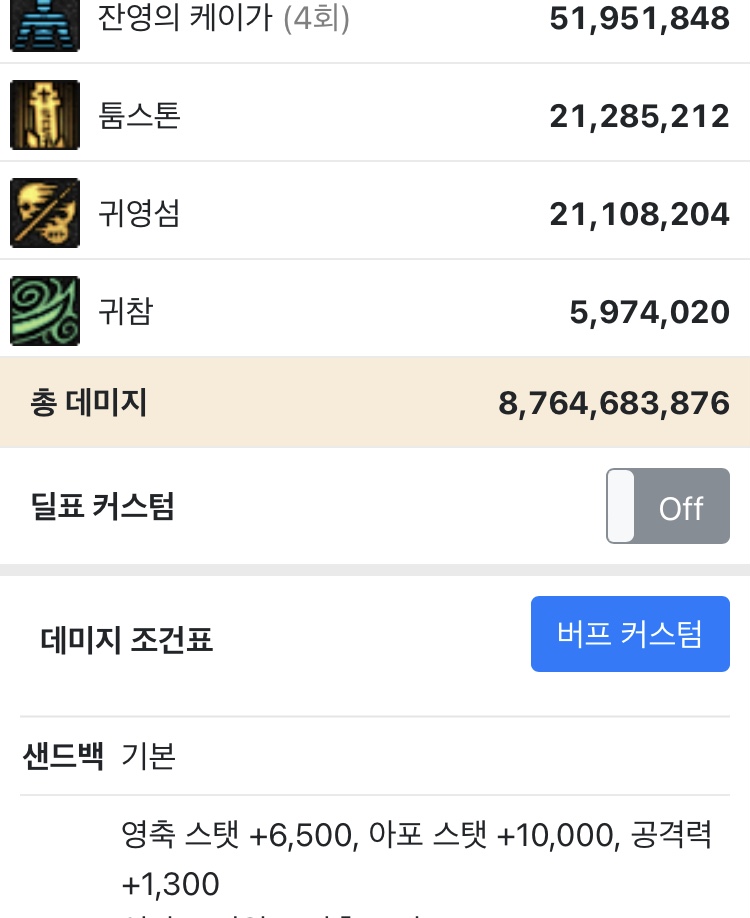Click the 잔영의 케이가 (4회) label
Viewport: 750px width, 918px height.
tap(224, 18)
